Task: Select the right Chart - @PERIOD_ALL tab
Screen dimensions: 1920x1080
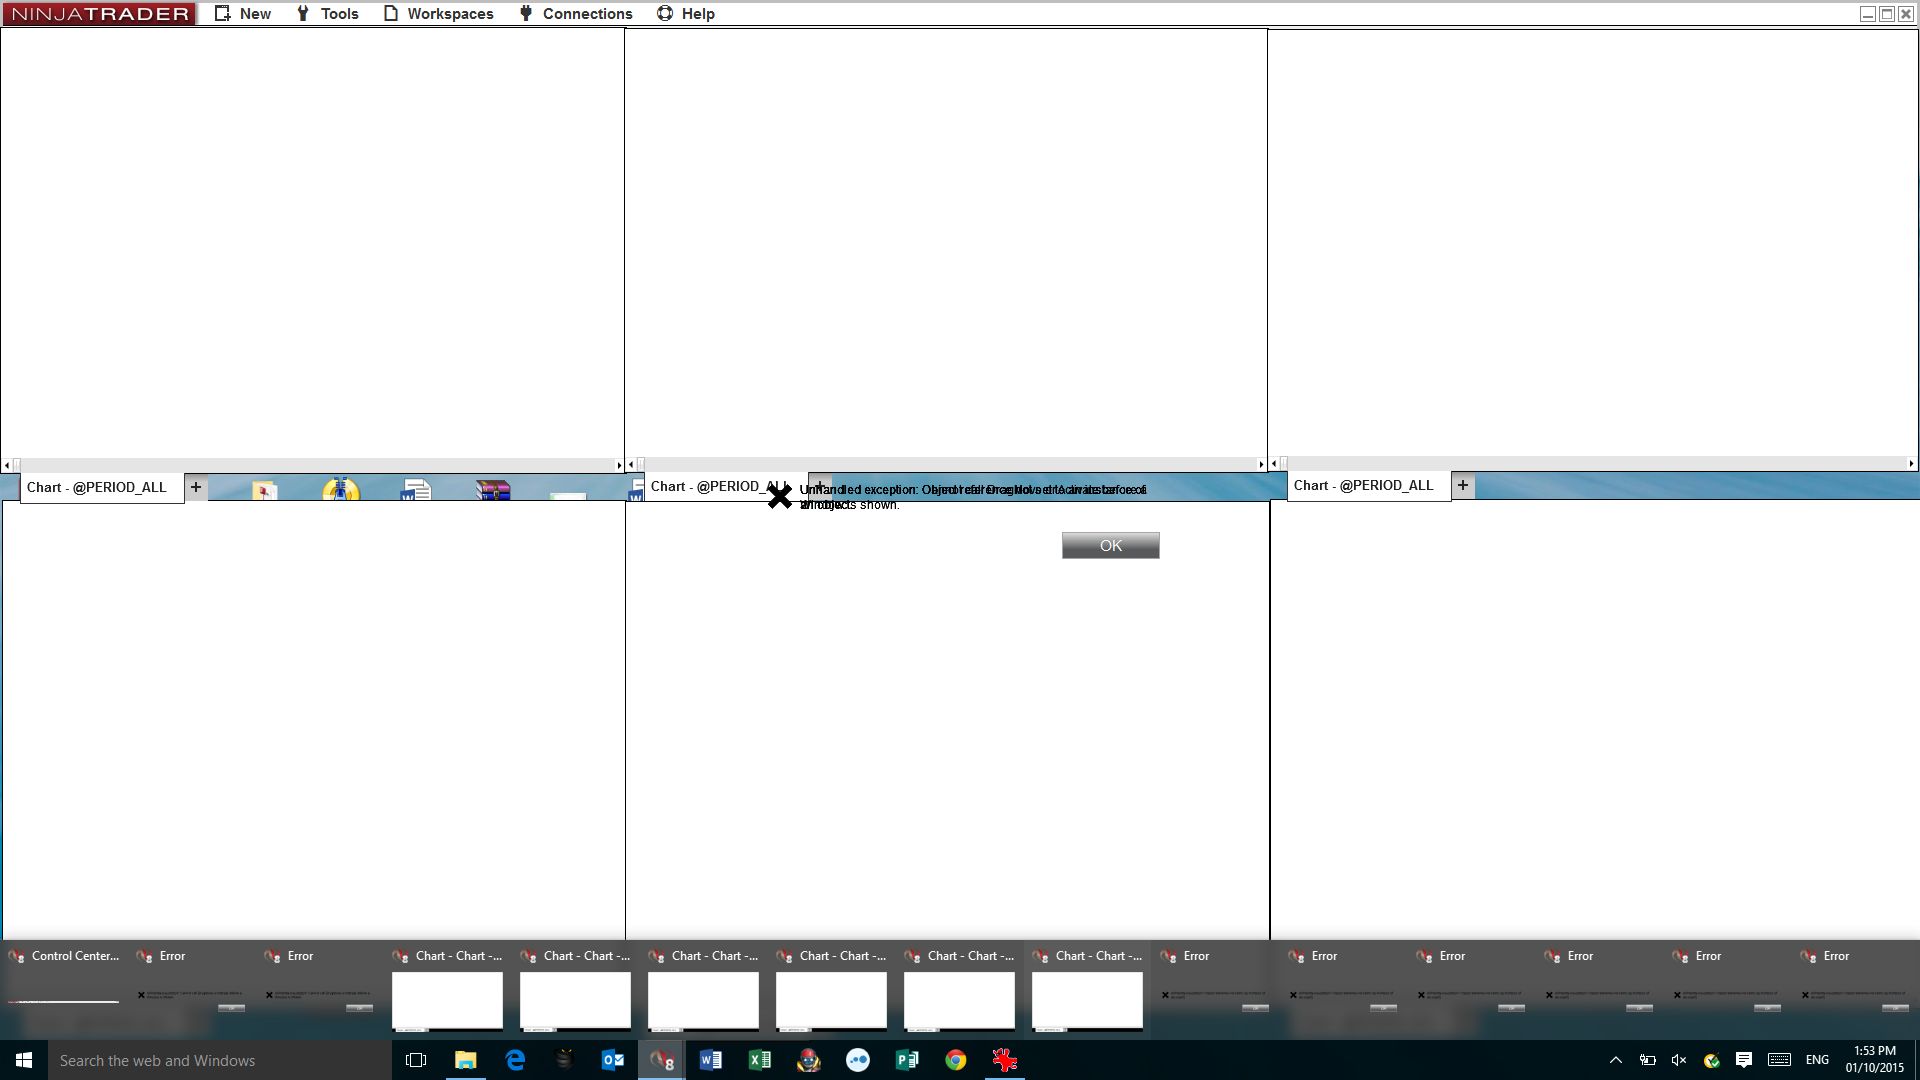Action: (1363, 485)
